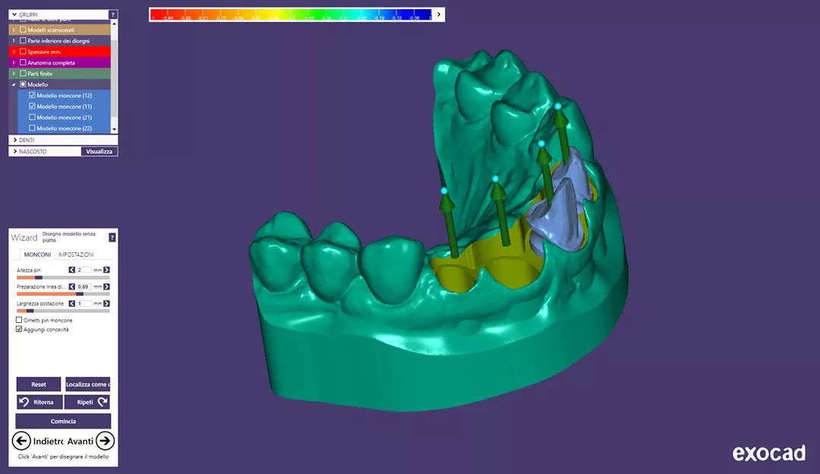Click the Avanti right-arrow icon

click(x=105, y=441)
